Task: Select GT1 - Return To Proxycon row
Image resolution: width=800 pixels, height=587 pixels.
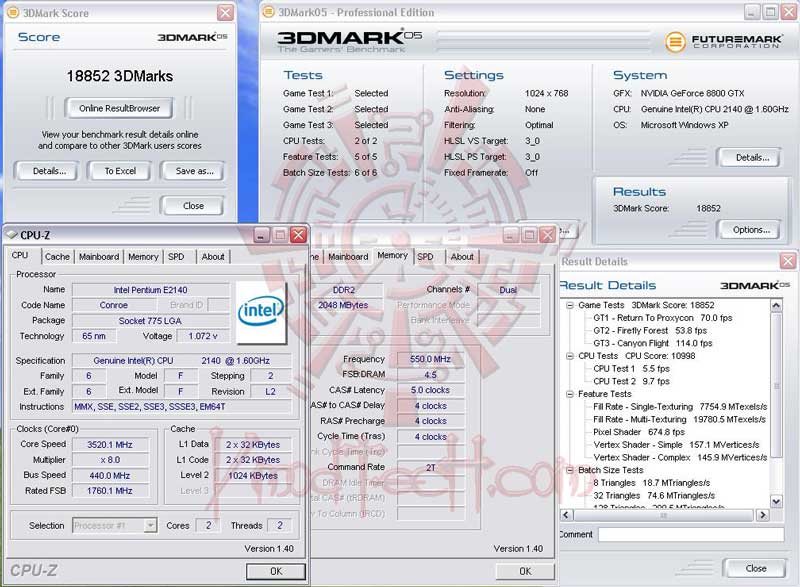Action: tap(663, 318)
